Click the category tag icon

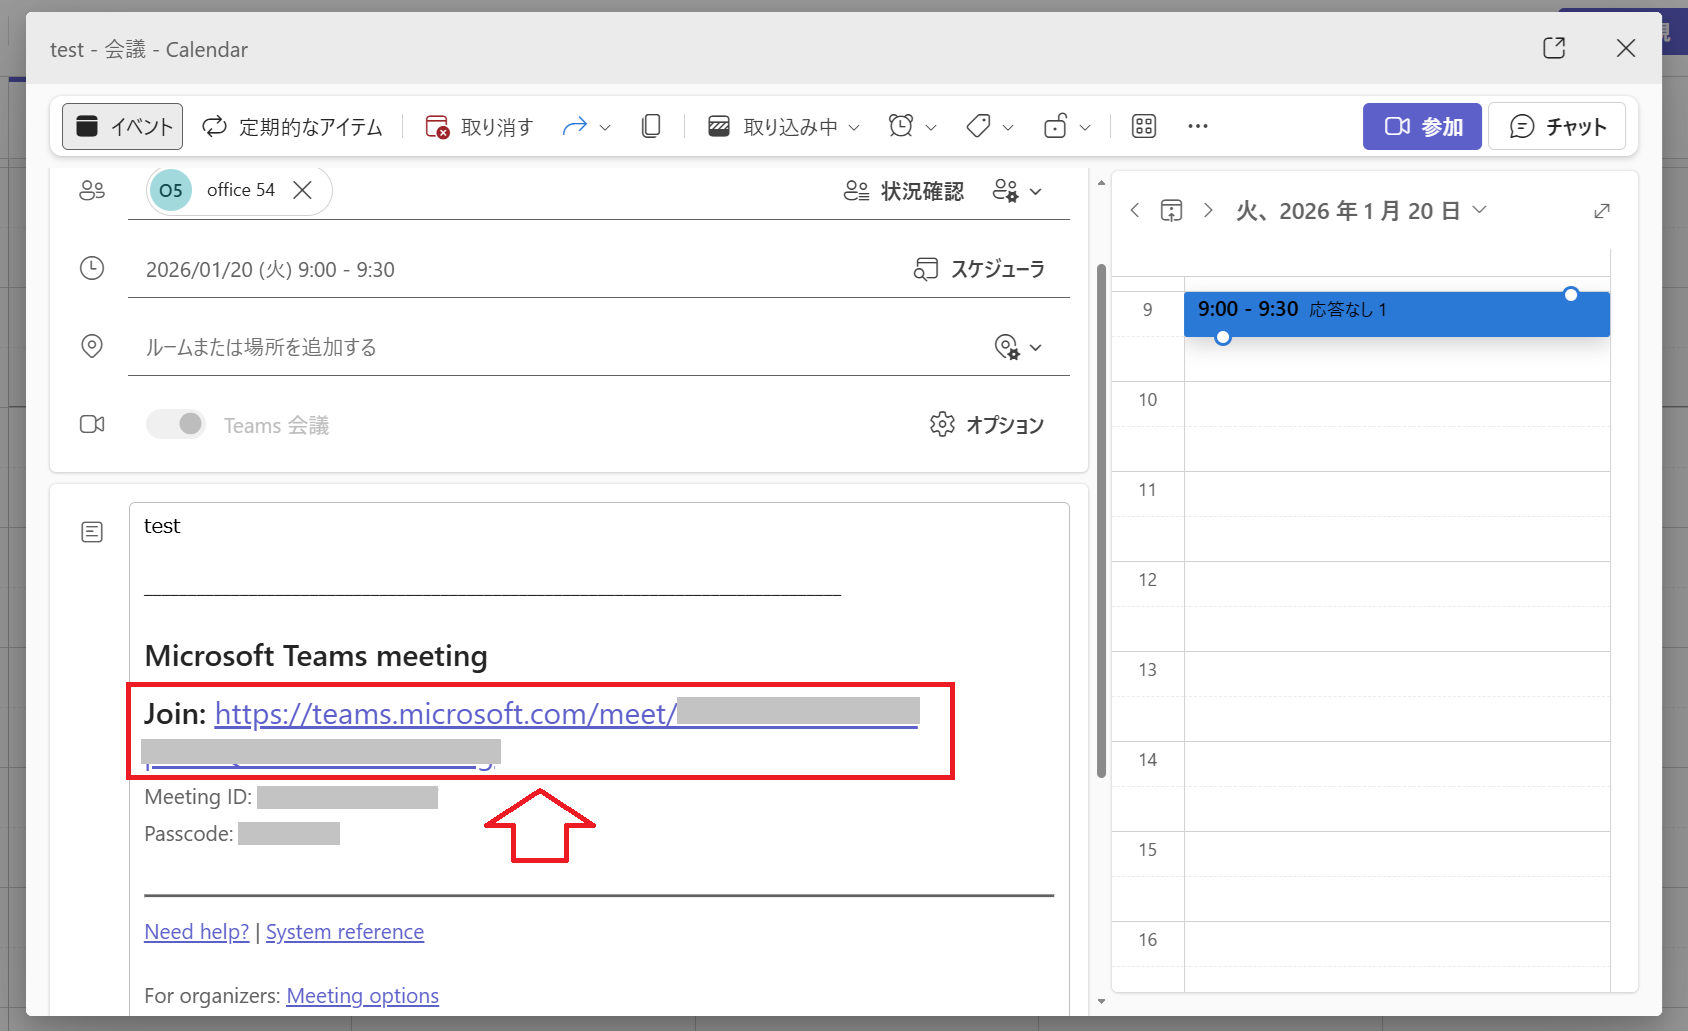click(x=978, y=126)
